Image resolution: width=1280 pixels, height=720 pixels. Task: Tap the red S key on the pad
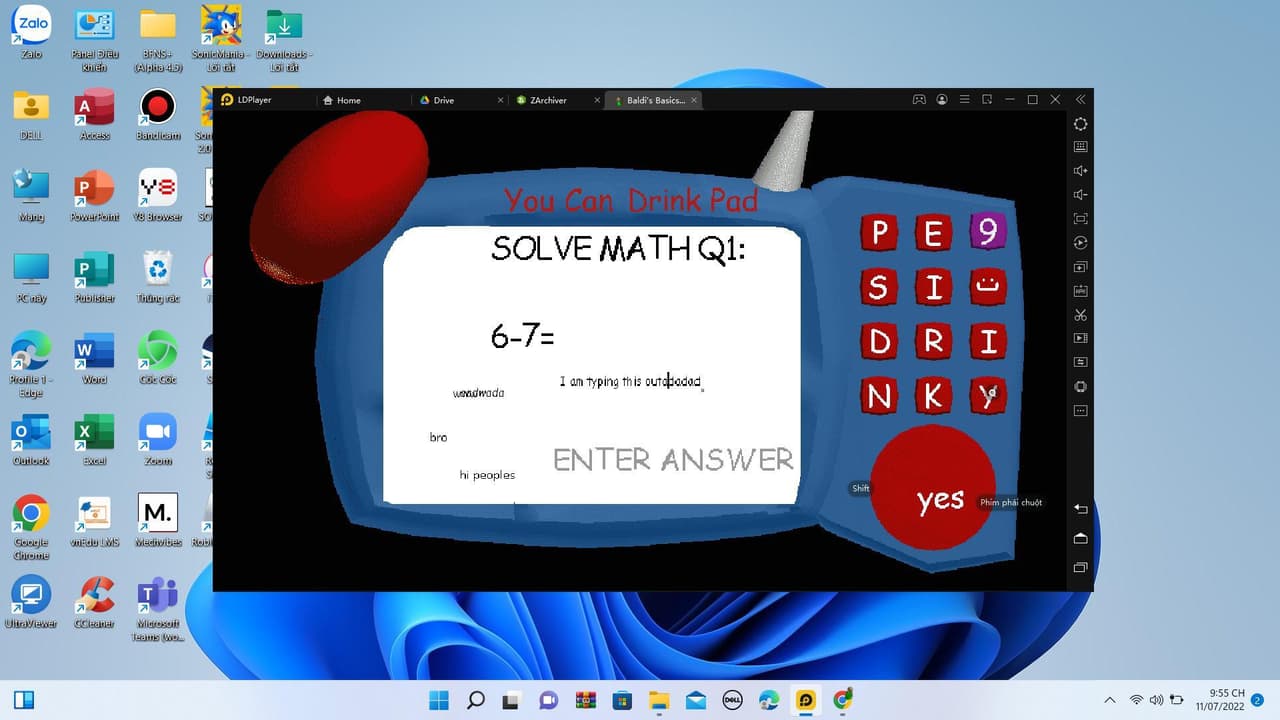pos(878,288)
